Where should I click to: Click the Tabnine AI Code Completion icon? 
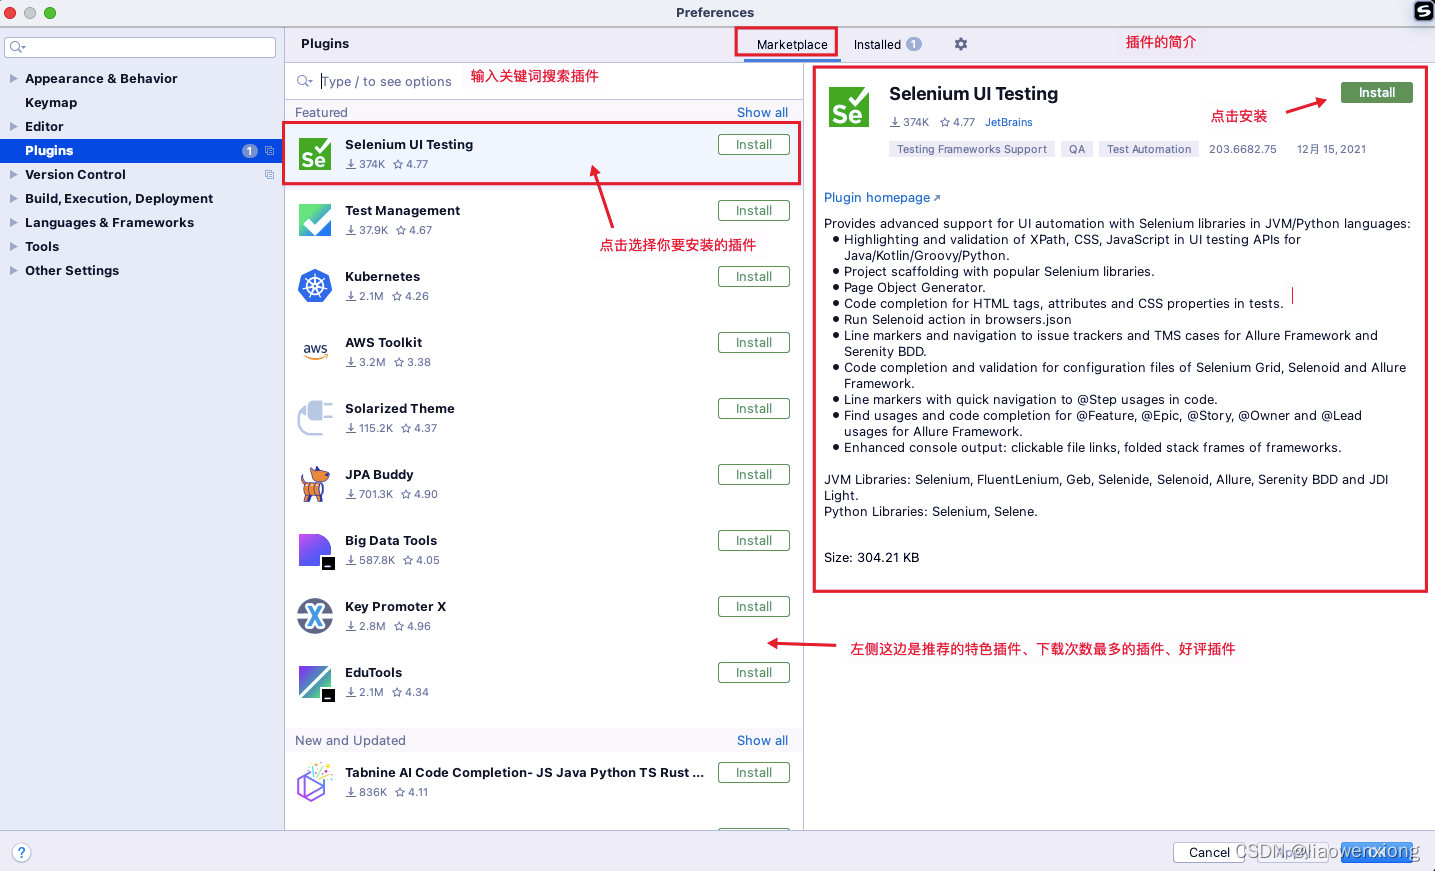pos(315,782)
